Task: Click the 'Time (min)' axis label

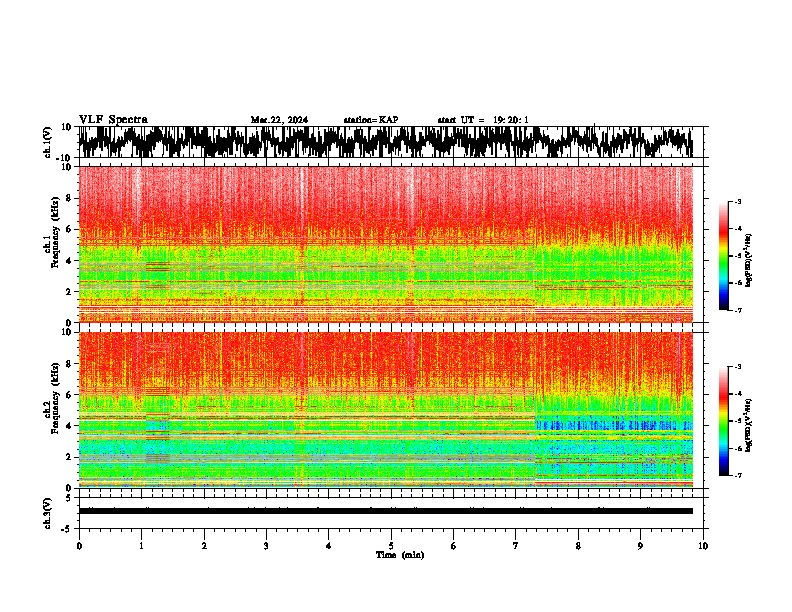Action: pyautogui.click(x=400, y=555)
